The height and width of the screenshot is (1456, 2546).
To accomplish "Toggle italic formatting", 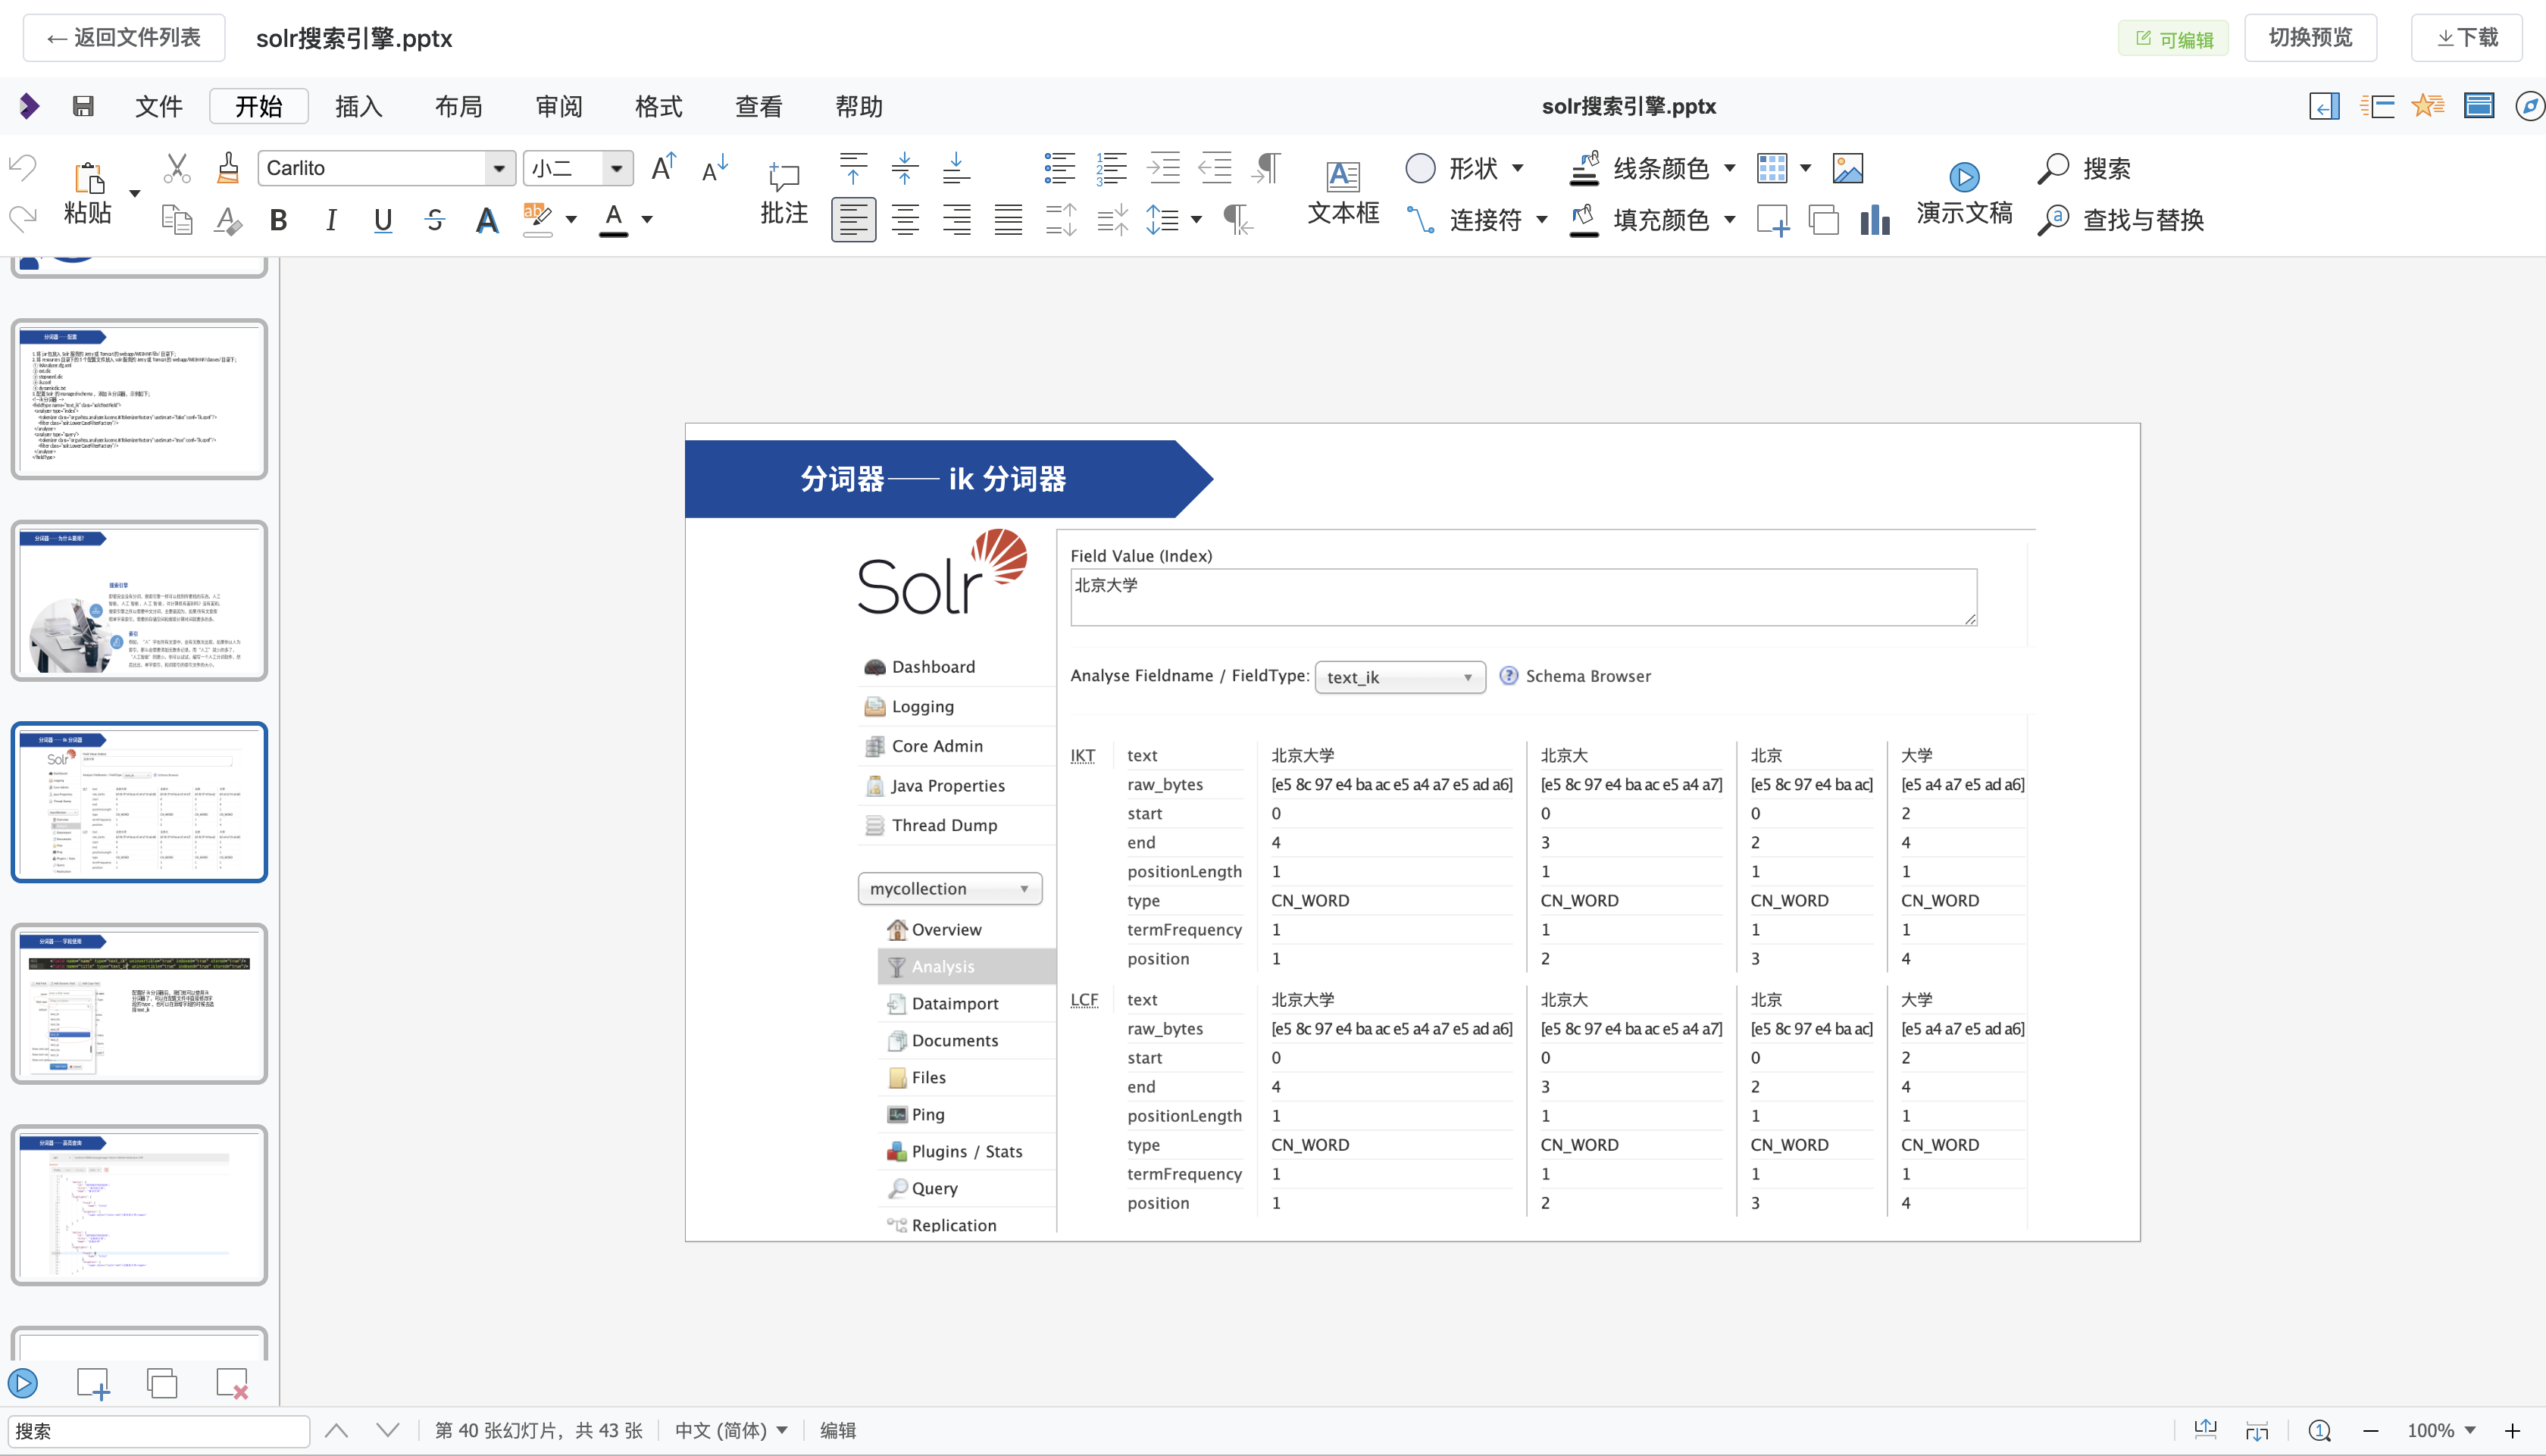I will coord(331,220).
